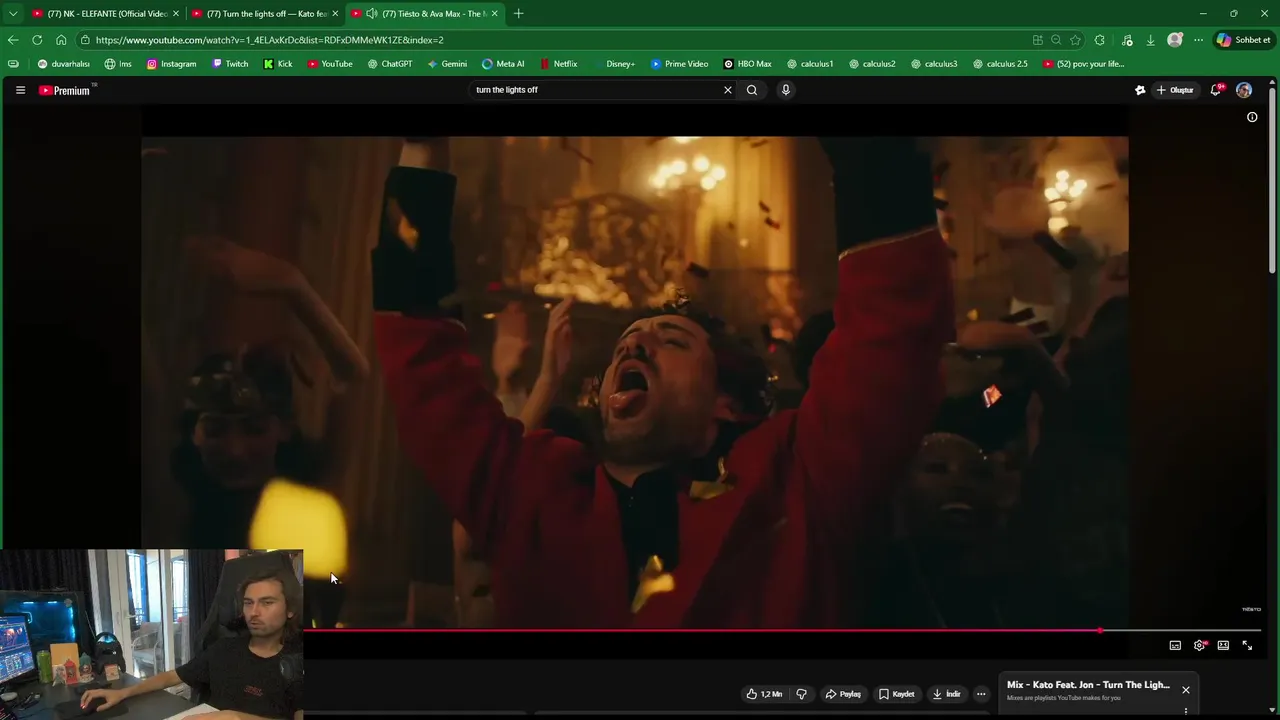This screenshot has width=1280, height=720.
Task: Clear the search box text
Action: (728, 90)
